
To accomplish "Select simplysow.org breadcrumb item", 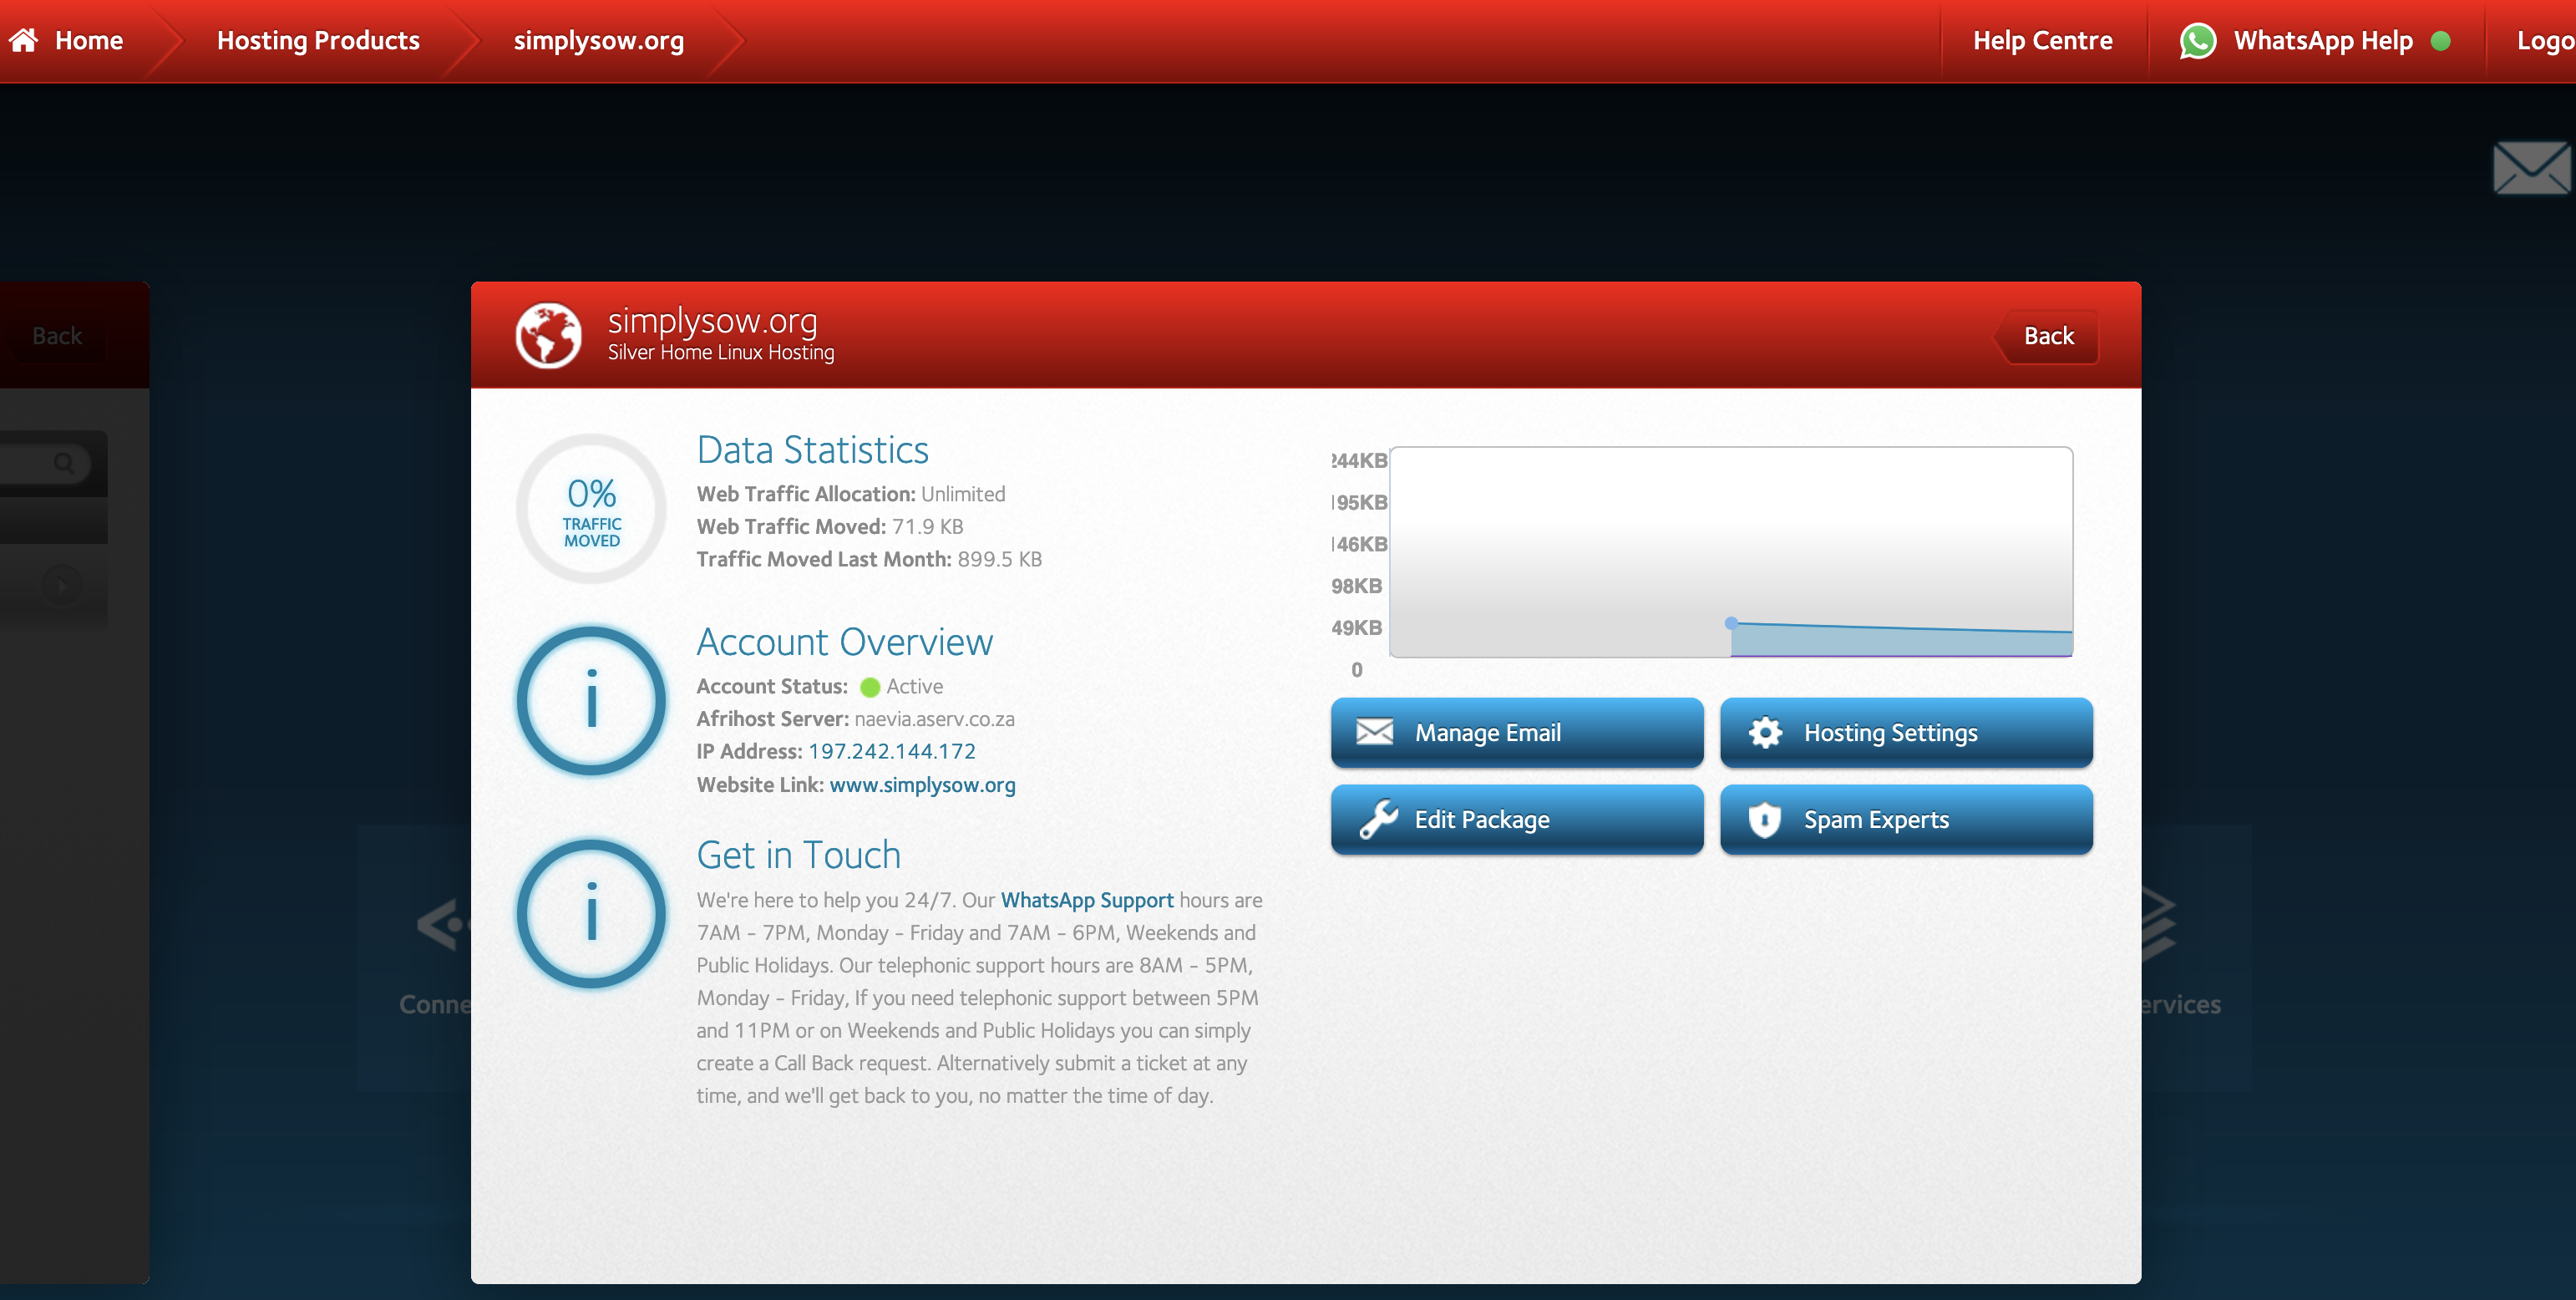I will [598, 40].
